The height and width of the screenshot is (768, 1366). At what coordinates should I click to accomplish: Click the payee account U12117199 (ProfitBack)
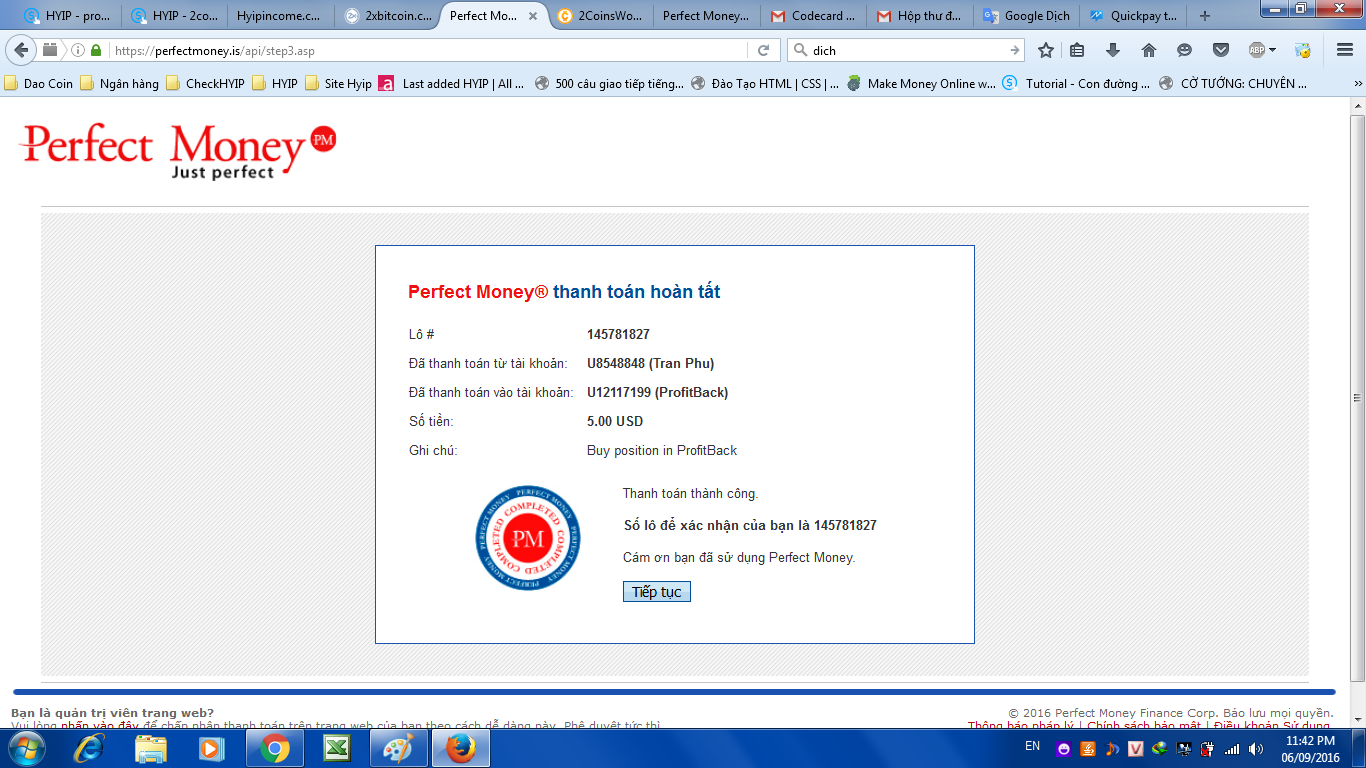(x=657, y=392)
